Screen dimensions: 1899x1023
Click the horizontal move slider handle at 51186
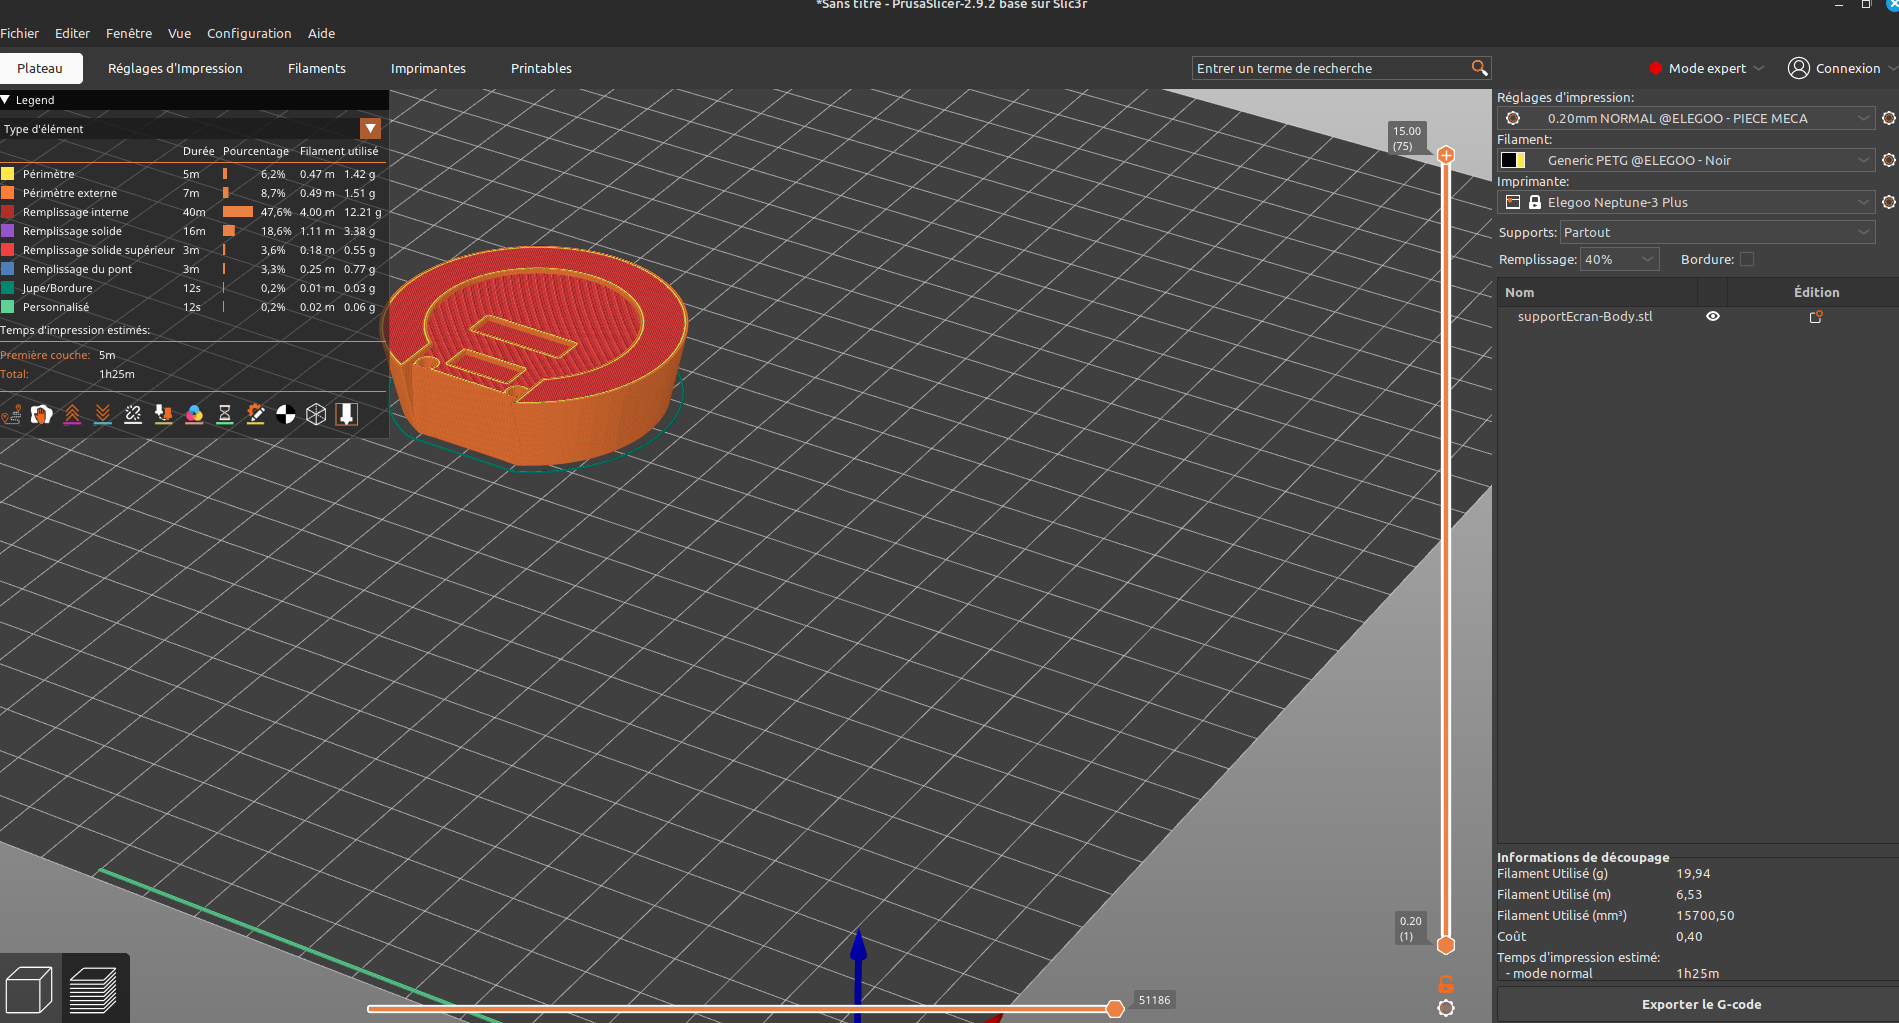(1115, 1009)
